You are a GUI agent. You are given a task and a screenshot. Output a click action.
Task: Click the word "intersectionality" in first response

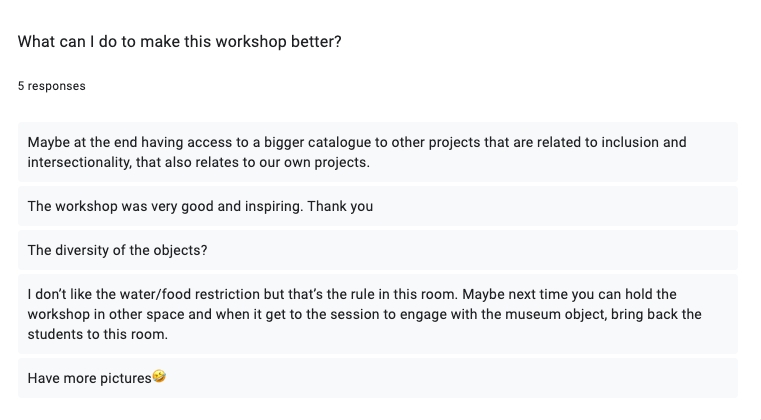click(79, 162)
